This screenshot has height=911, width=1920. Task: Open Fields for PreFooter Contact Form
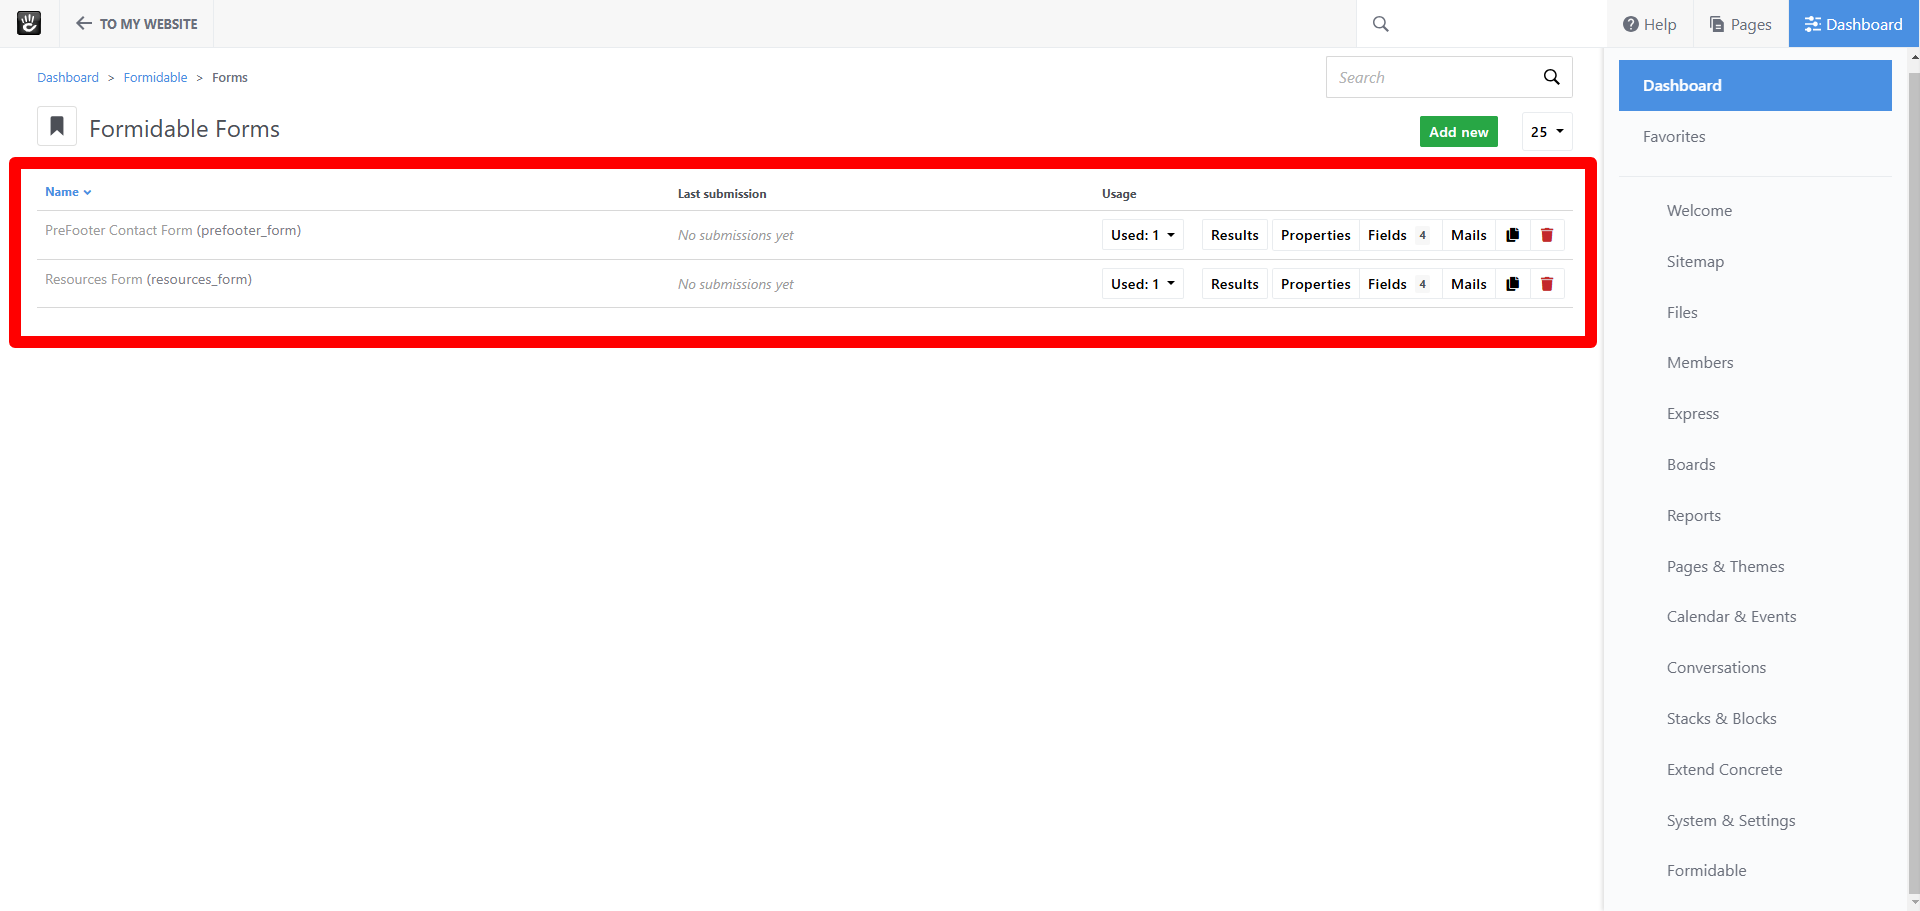coord(1400,235)
